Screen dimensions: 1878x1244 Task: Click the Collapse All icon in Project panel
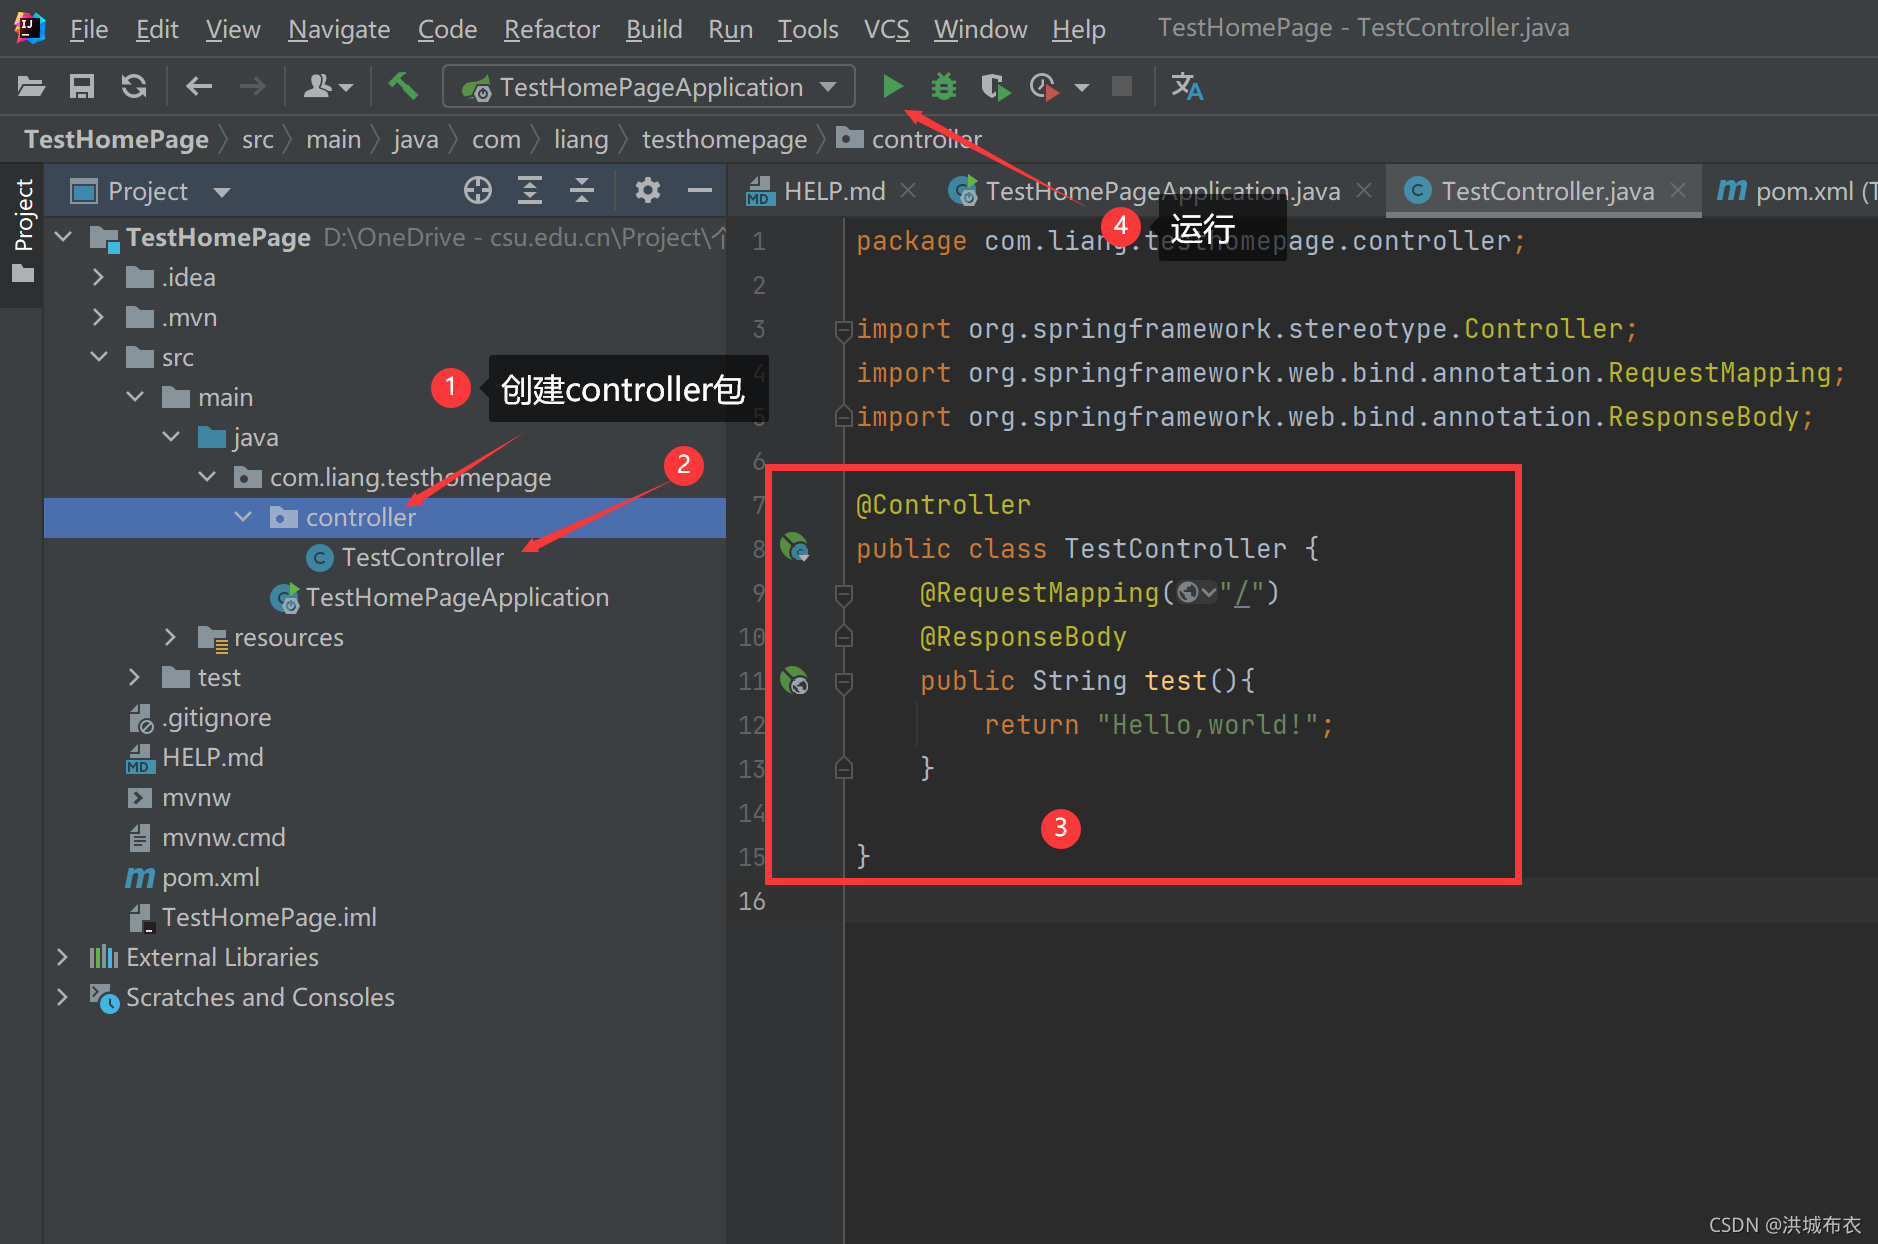pyautogui.click(x=582, y=190)
